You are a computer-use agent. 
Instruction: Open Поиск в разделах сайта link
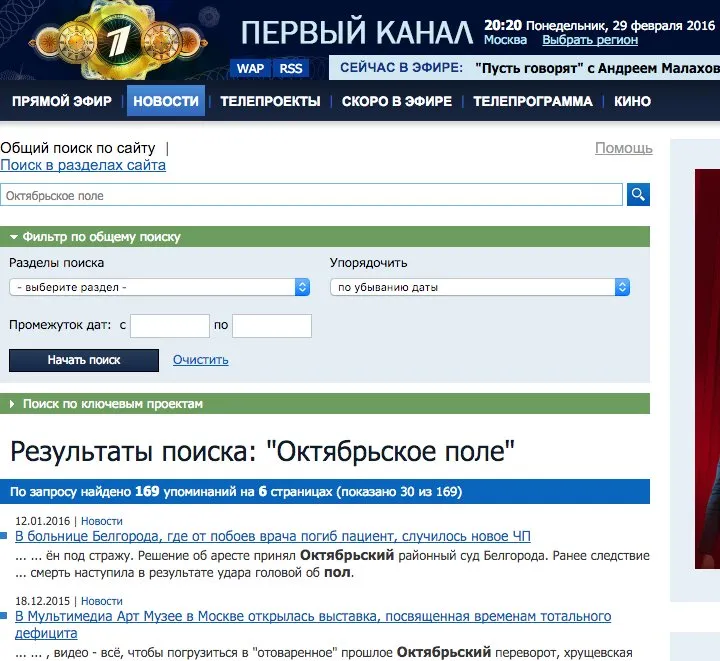[83, 165]
